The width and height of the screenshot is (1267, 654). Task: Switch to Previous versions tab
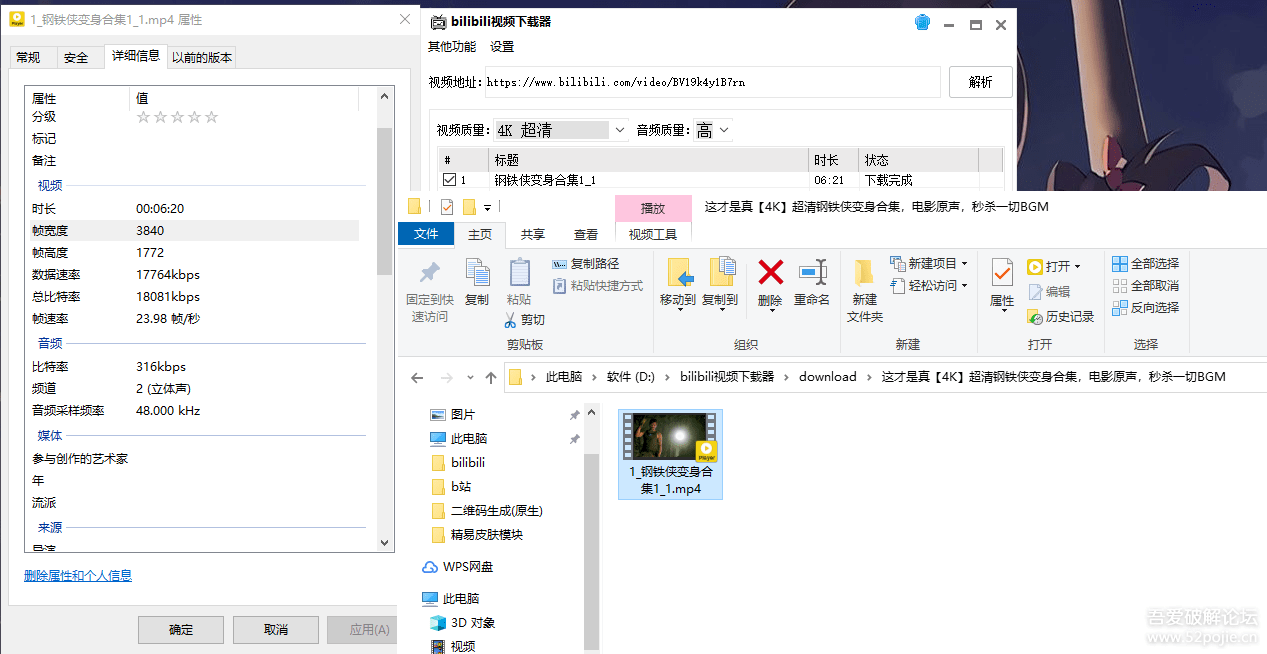click(202, 58)
